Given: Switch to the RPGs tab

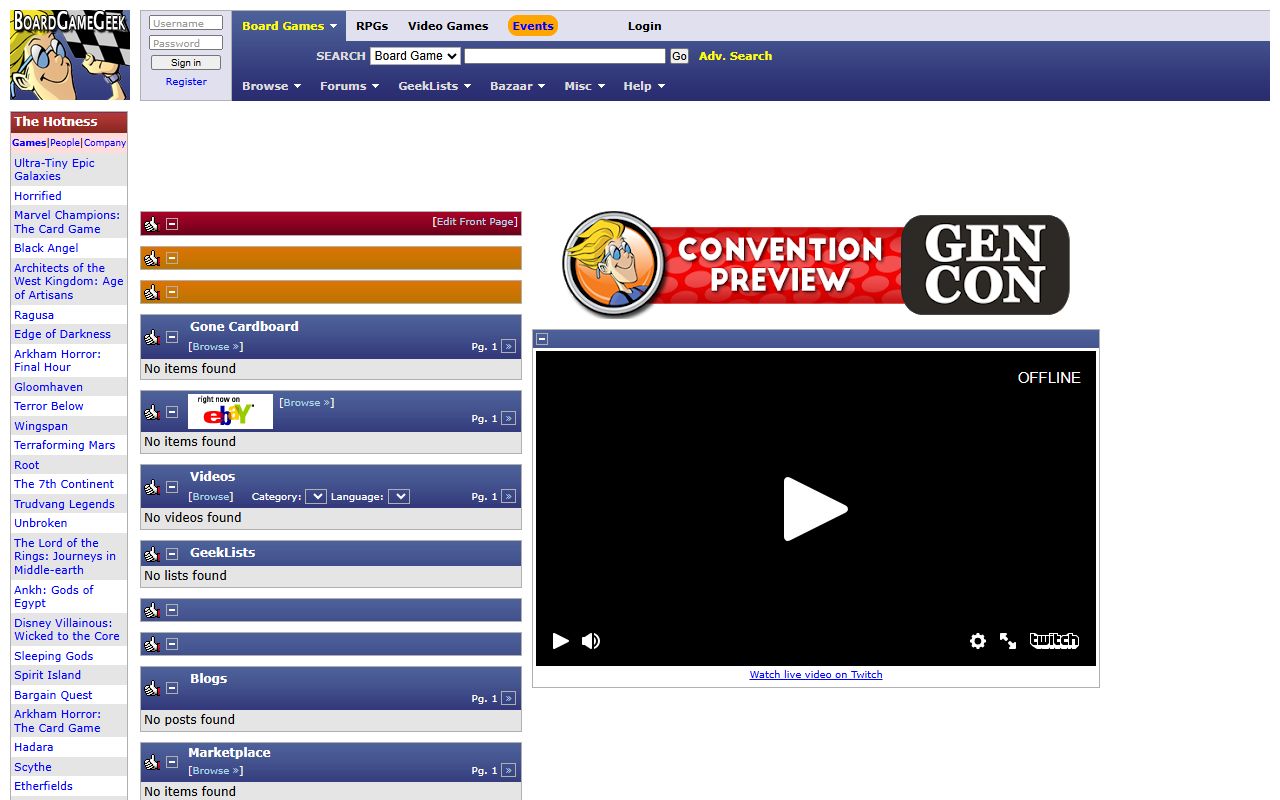Looking at the screenshot, I should point(372,26).
